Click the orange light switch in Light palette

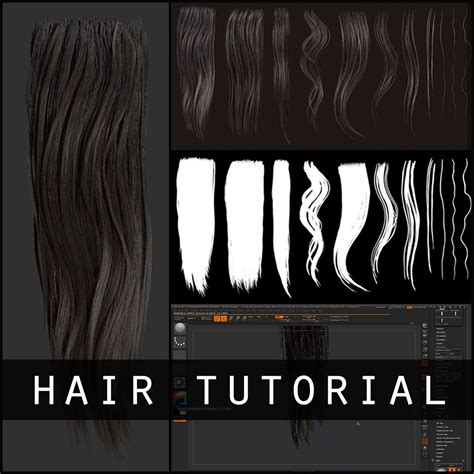(x=452, y=470)
